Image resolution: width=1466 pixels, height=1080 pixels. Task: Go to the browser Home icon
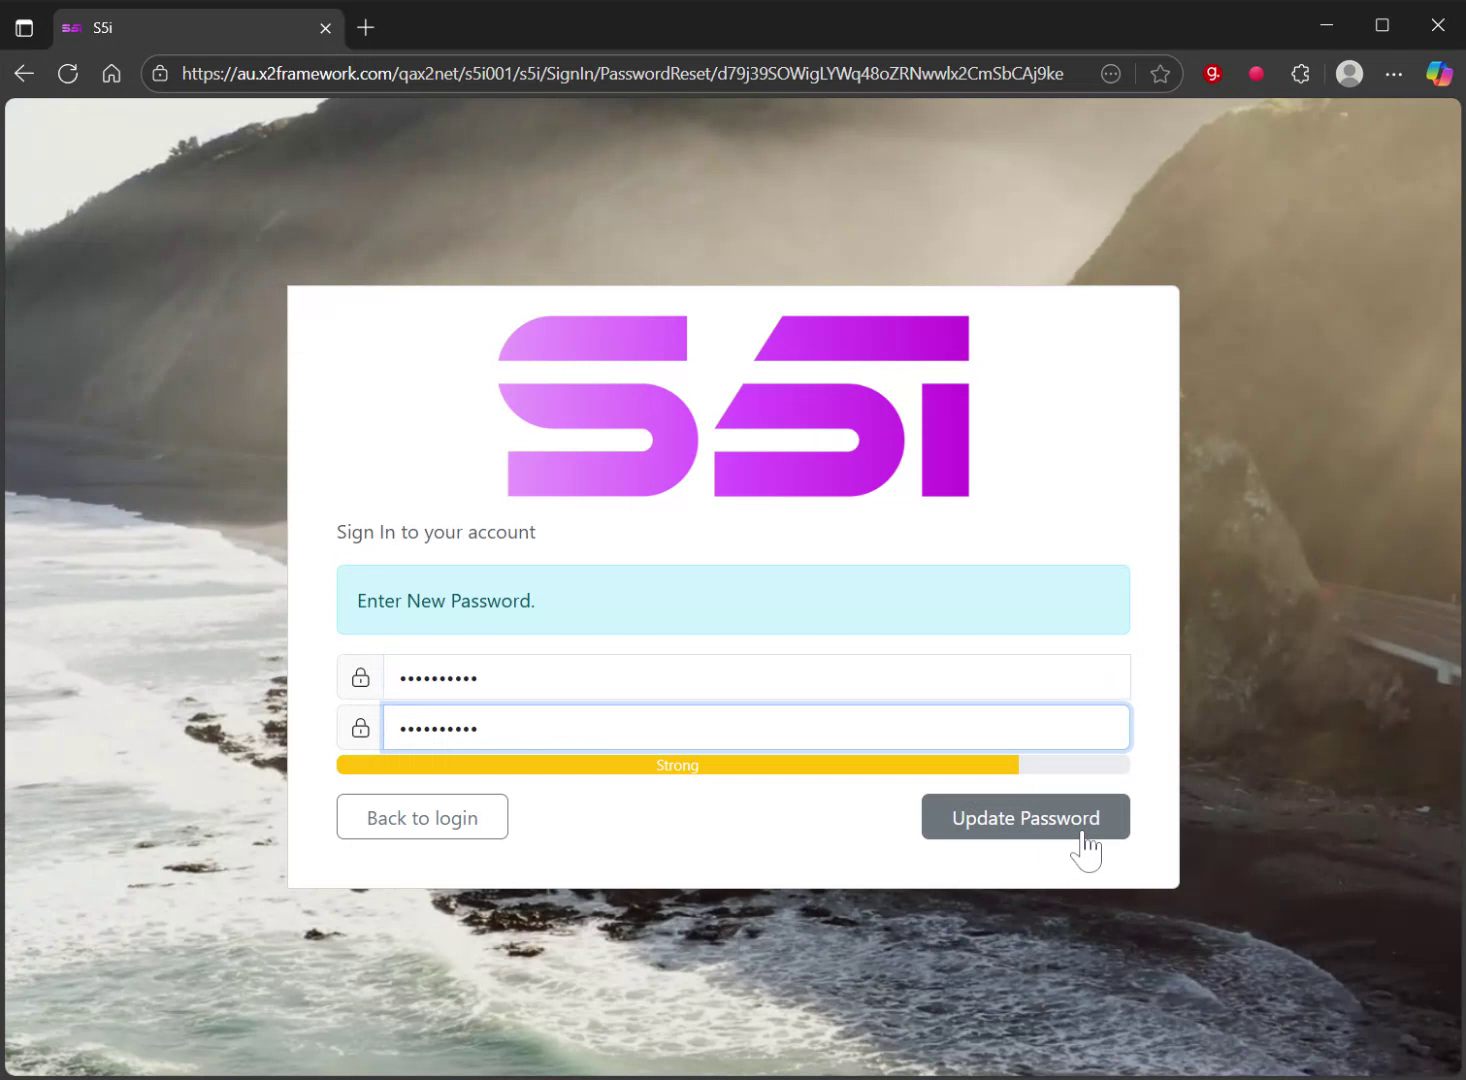(112, 73)
